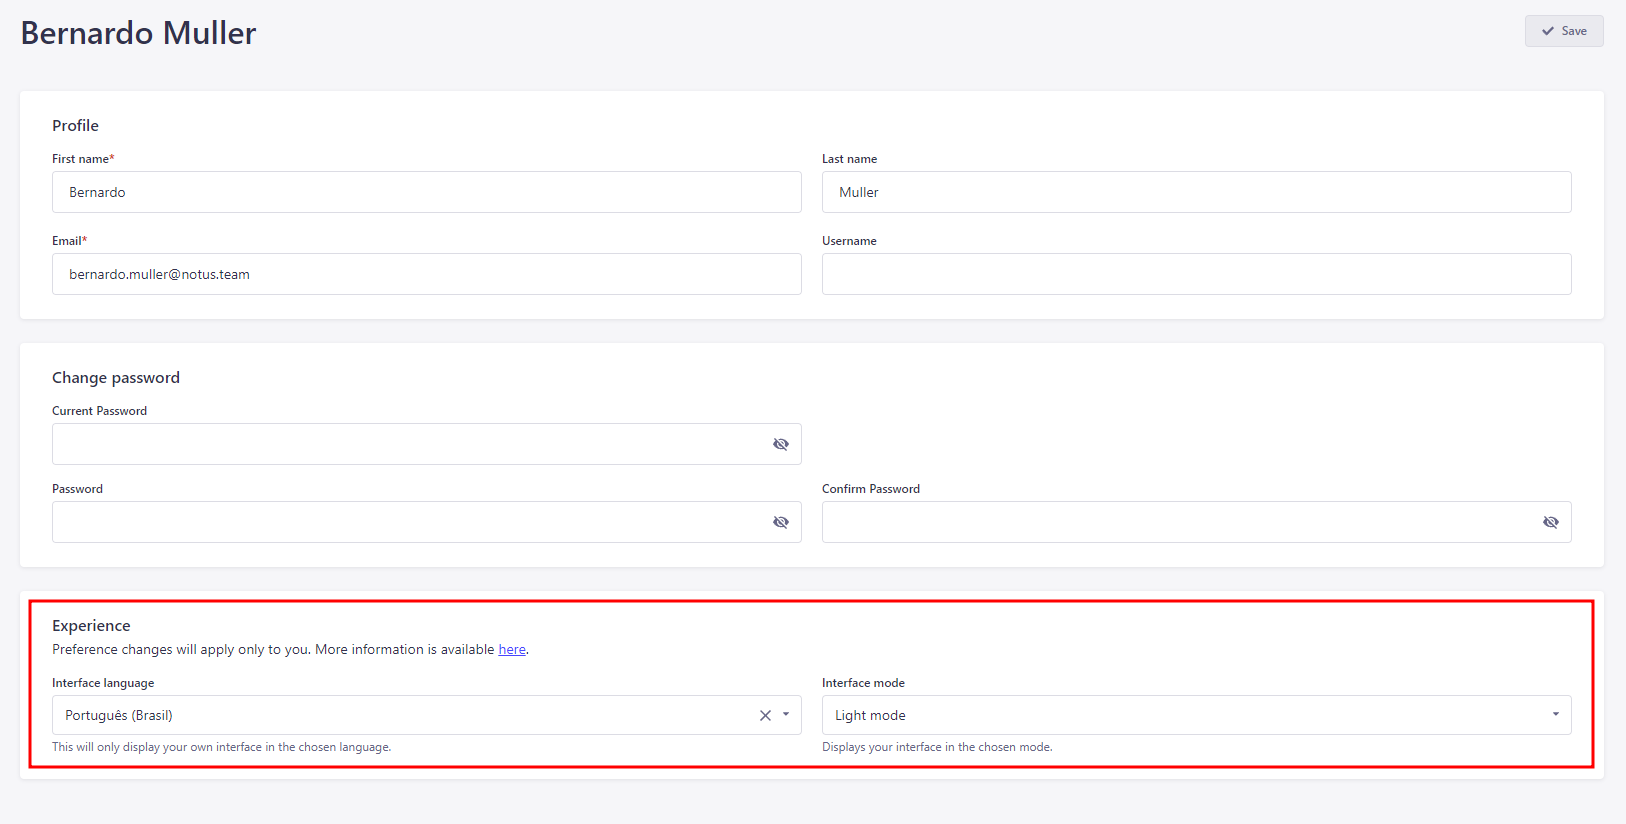
Task: Focus the Email input field
Action: point(427,274)
